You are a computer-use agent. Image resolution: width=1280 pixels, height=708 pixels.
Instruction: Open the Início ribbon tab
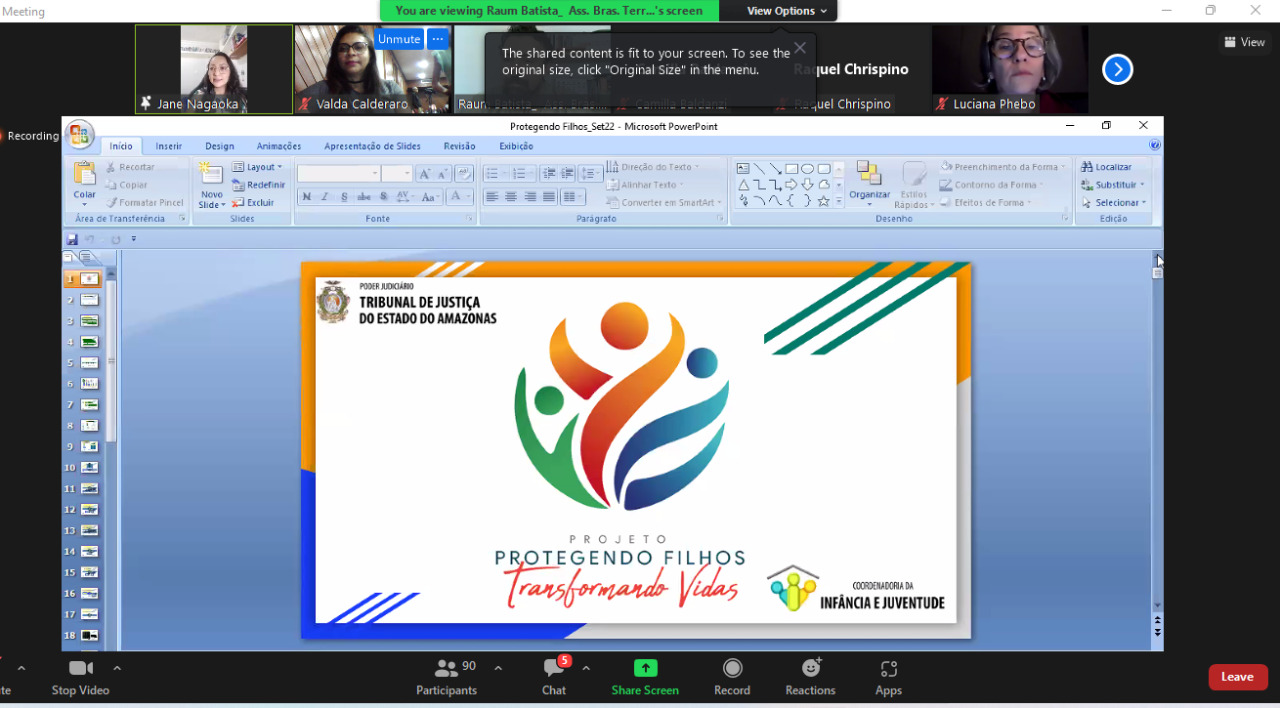(x=121, y=146)
